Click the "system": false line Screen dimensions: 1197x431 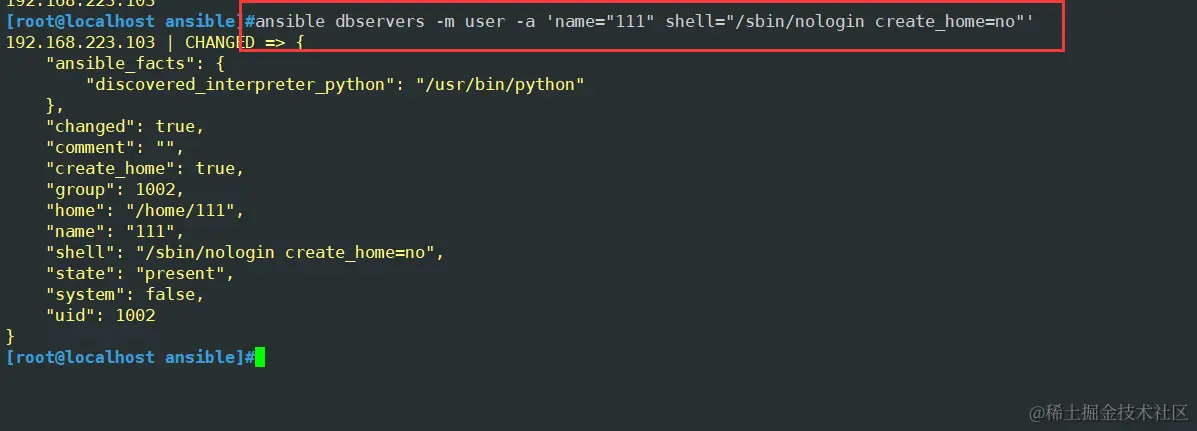pyautogui.click(x=125, y=295)
